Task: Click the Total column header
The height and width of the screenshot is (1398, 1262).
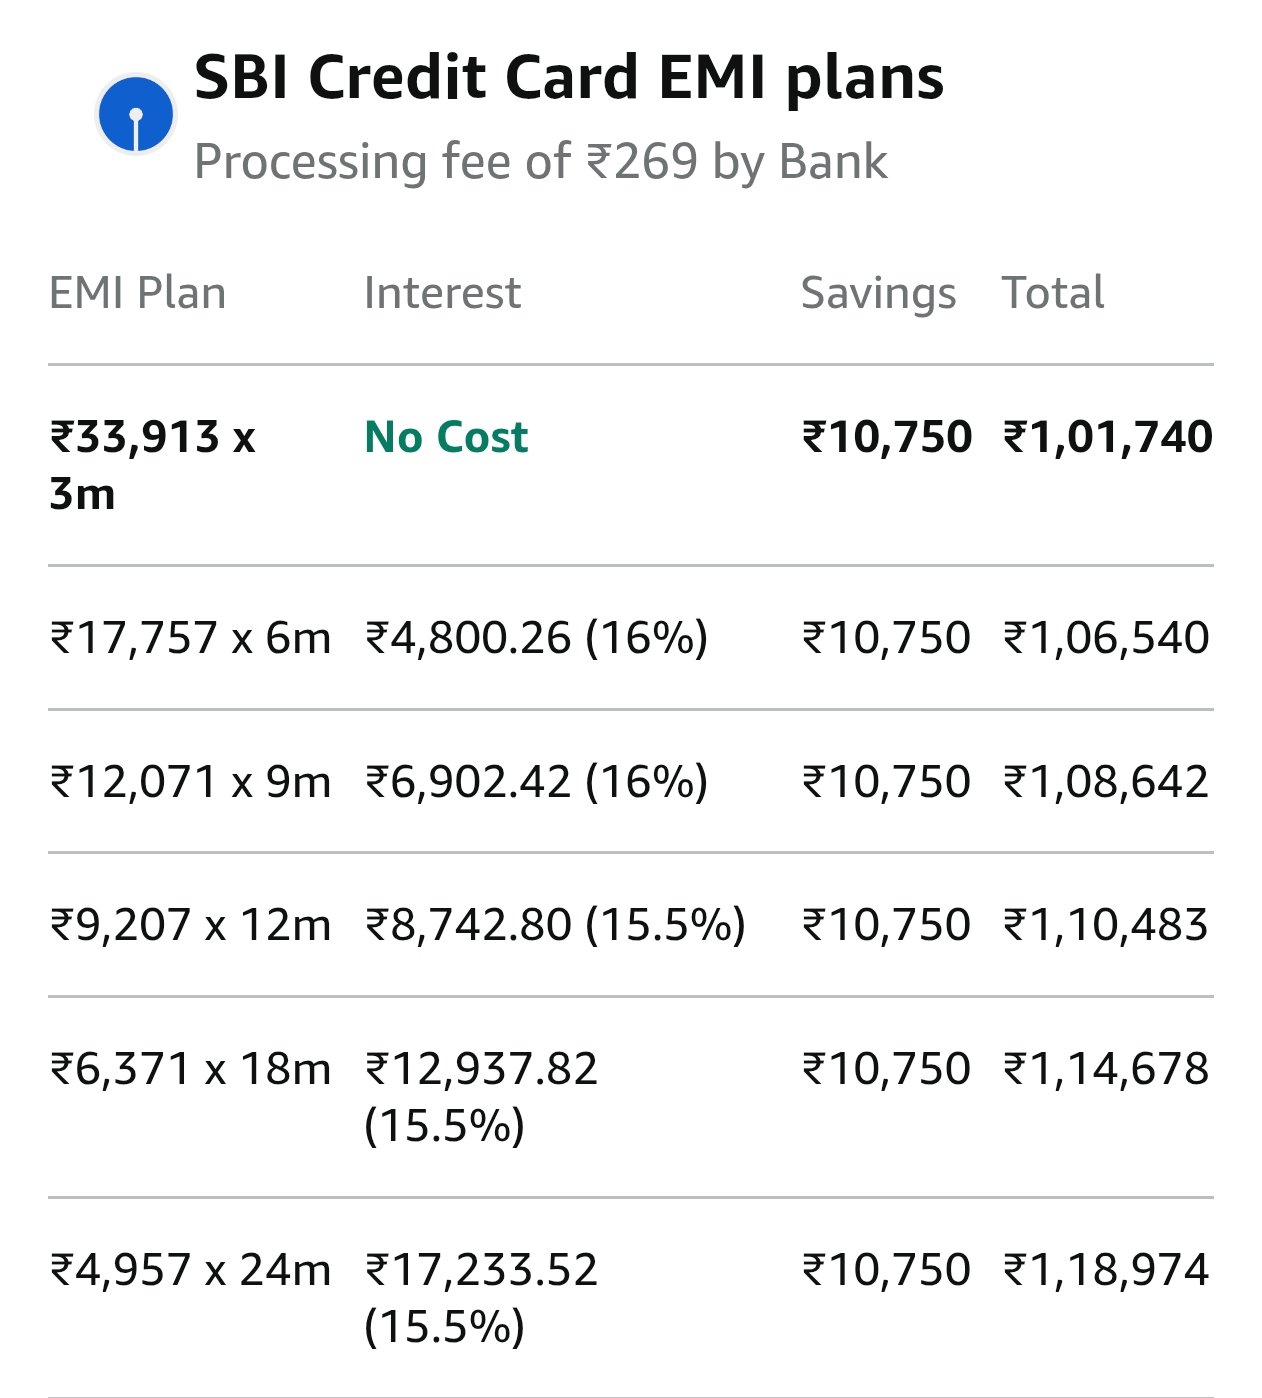Action: pos(1053,293)
